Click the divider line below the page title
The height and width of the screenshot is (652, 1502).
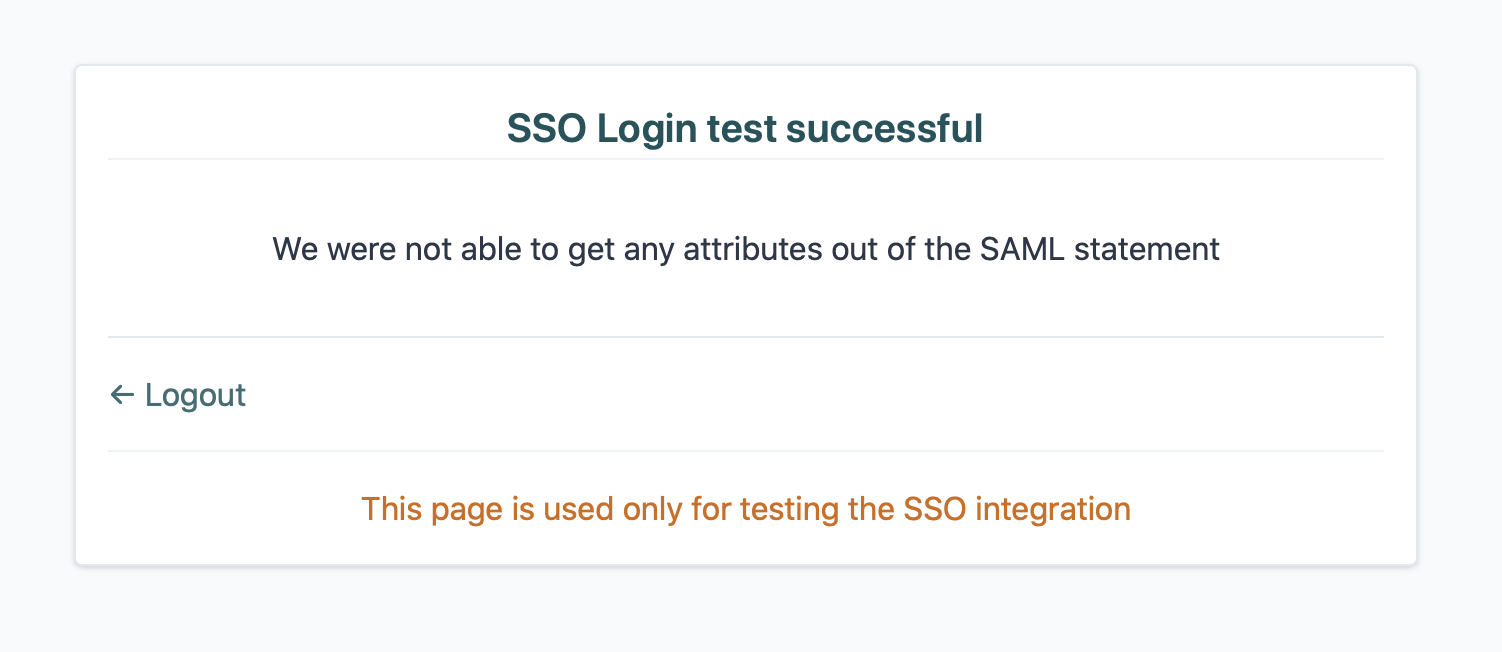[744, 158]
